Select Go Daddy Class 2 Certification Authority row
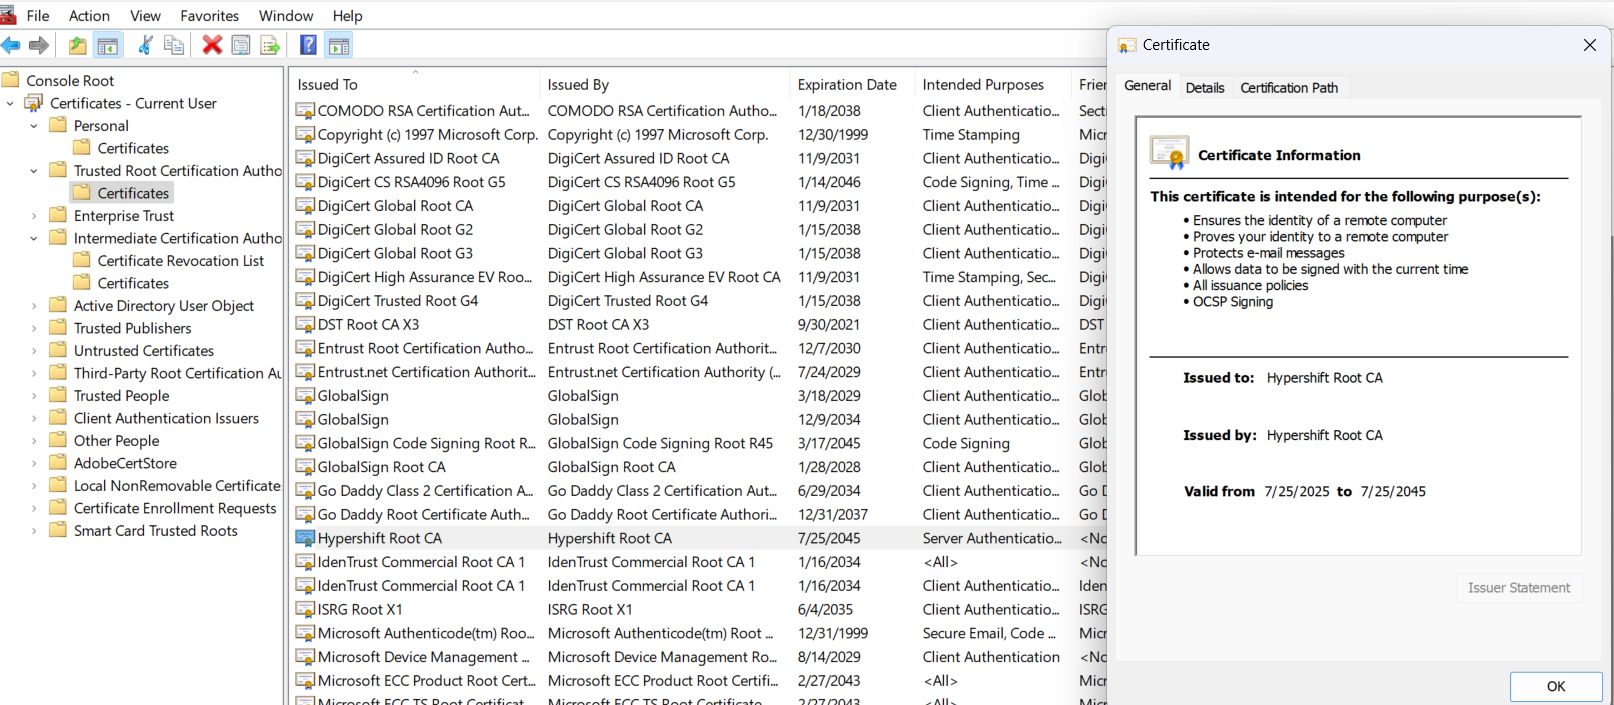 pos(700,491)
